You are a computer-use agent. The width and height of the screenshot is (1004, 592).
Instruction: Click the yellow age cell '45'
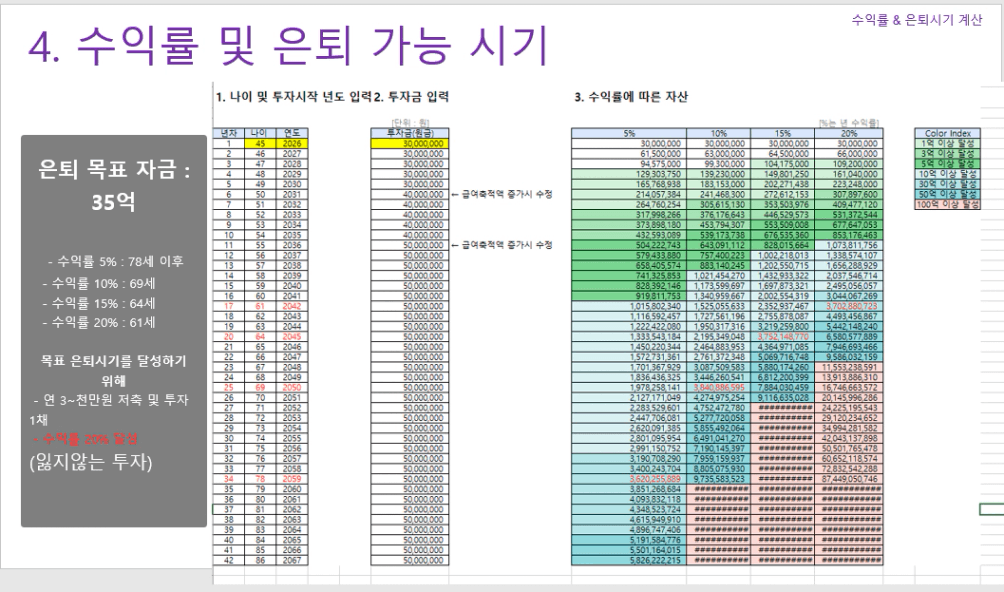click(260, 143)
